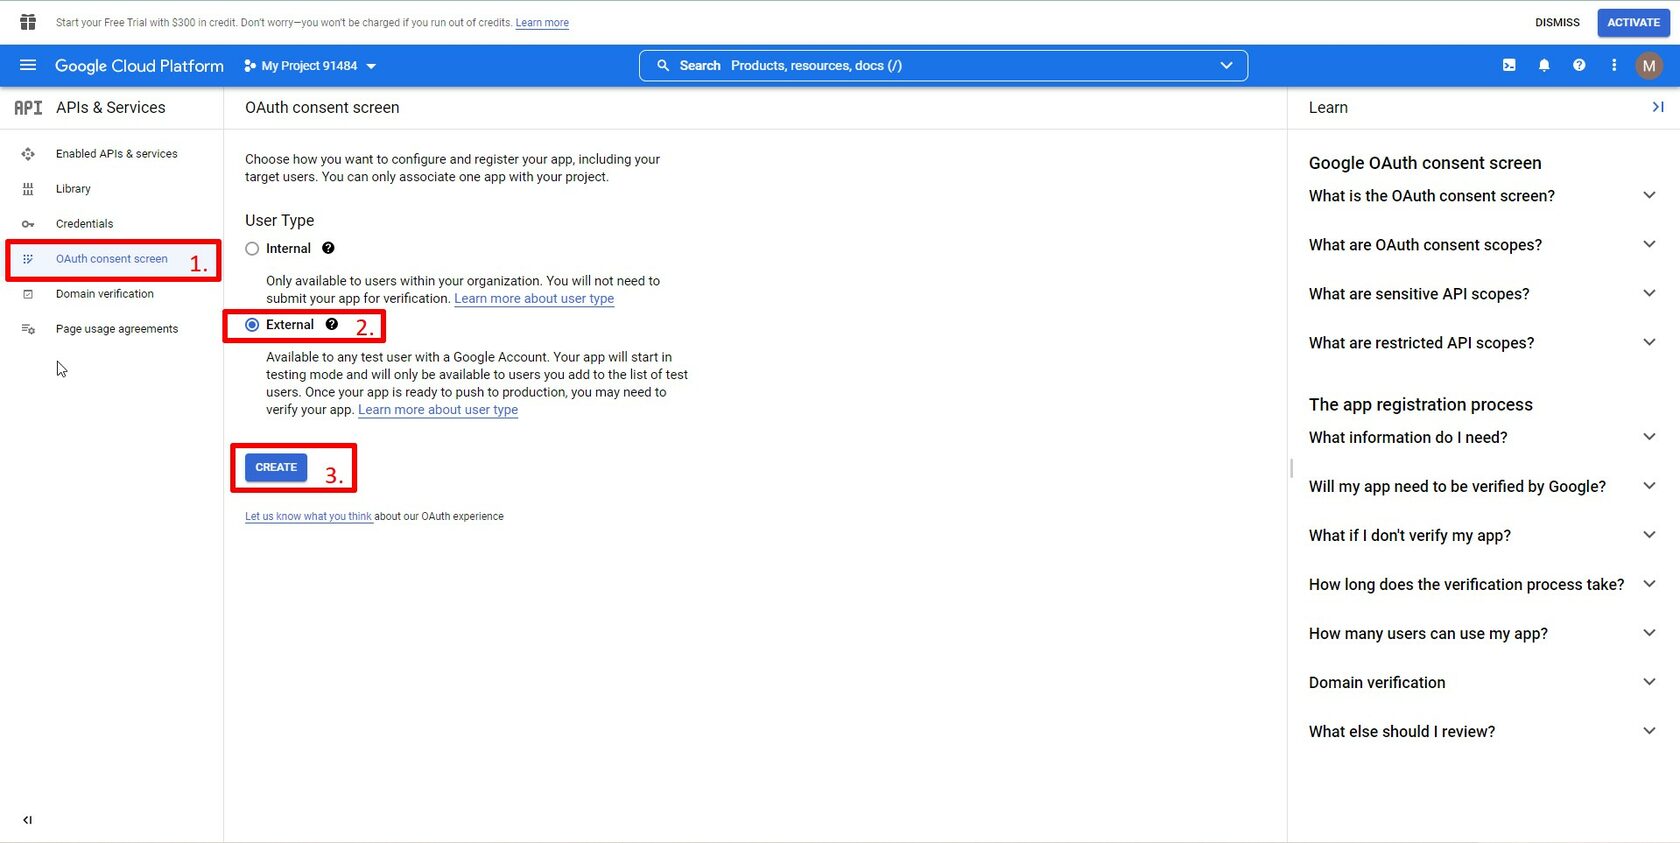
Task: Open the notifications bell
Action: [1544, 65]
